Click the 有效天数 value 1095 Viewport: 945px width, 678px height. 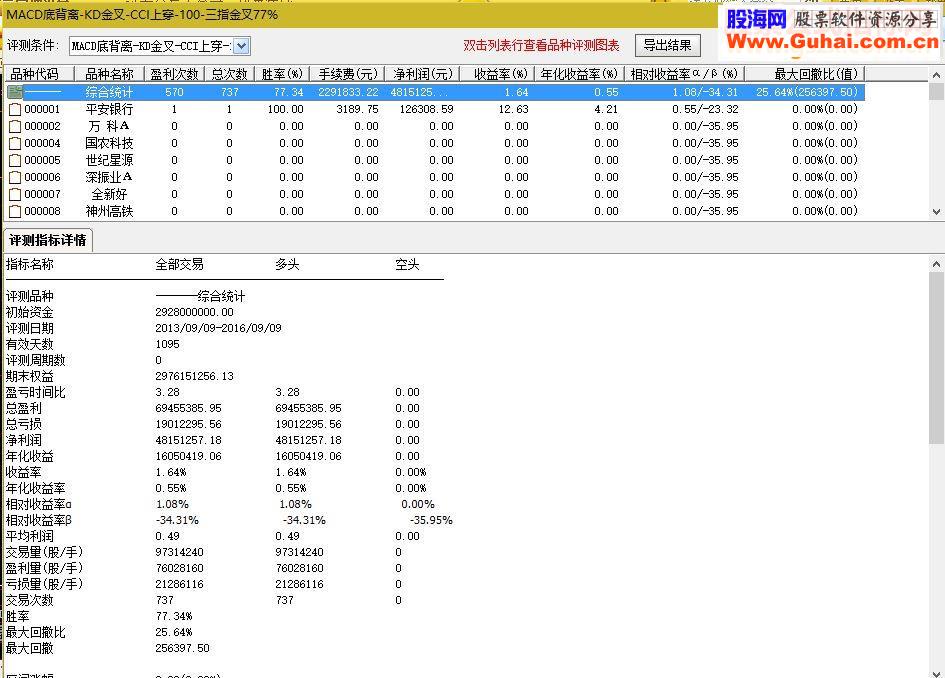click(168, 344)
